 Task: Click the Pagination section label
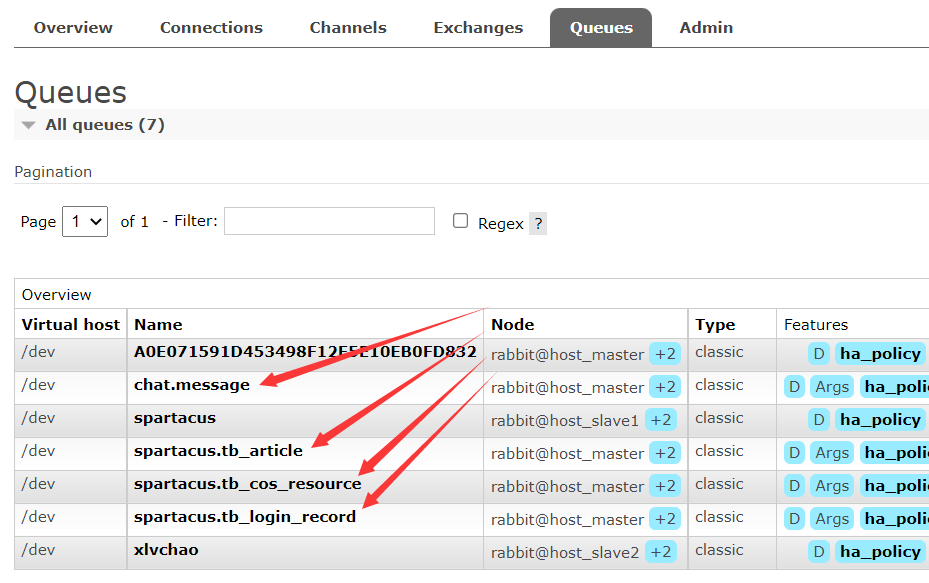(53, 172)
